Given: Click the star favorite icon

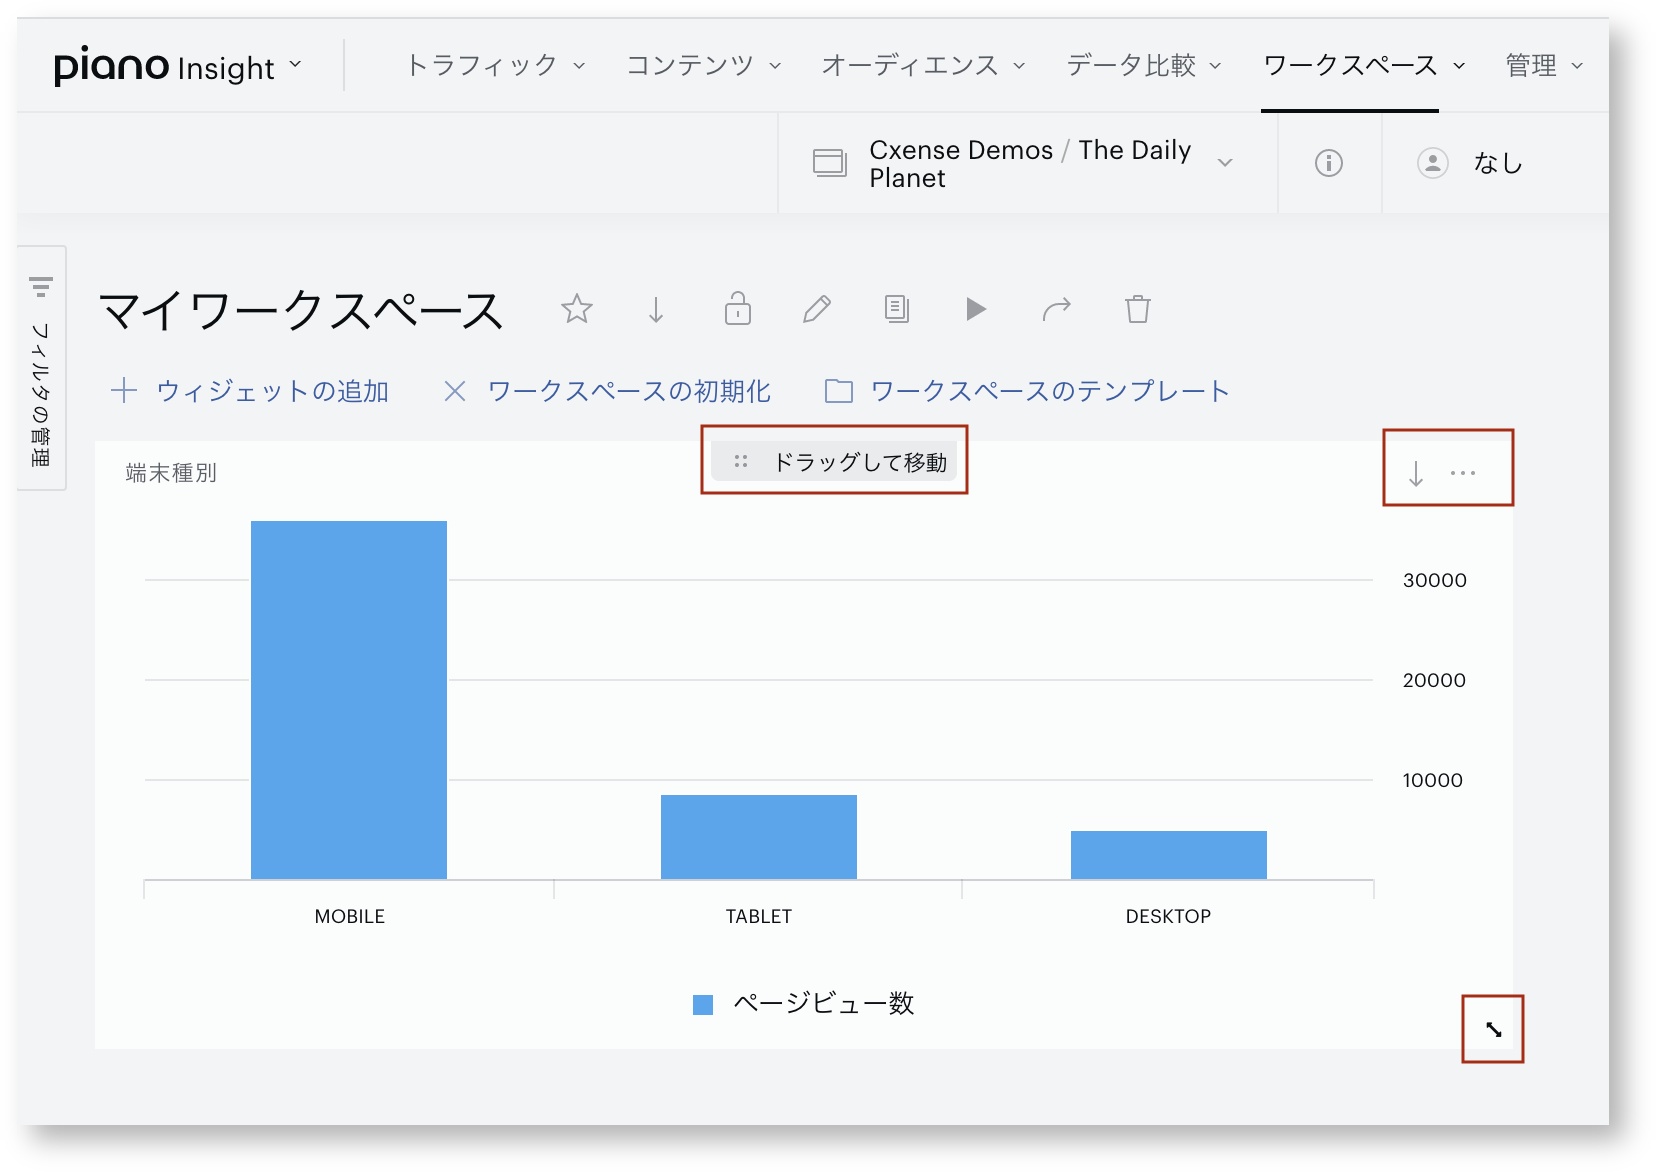Looking at the screenshot, I should coord(577,309).
